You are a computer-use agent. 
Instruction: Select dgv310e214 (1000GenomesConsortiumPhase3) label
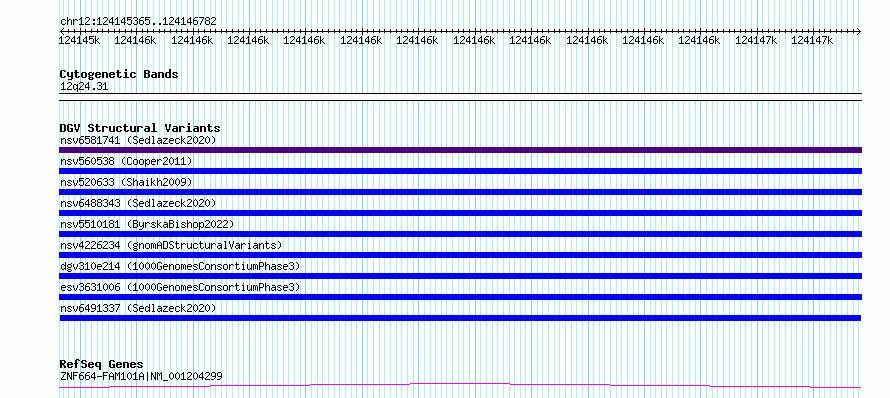180,266
